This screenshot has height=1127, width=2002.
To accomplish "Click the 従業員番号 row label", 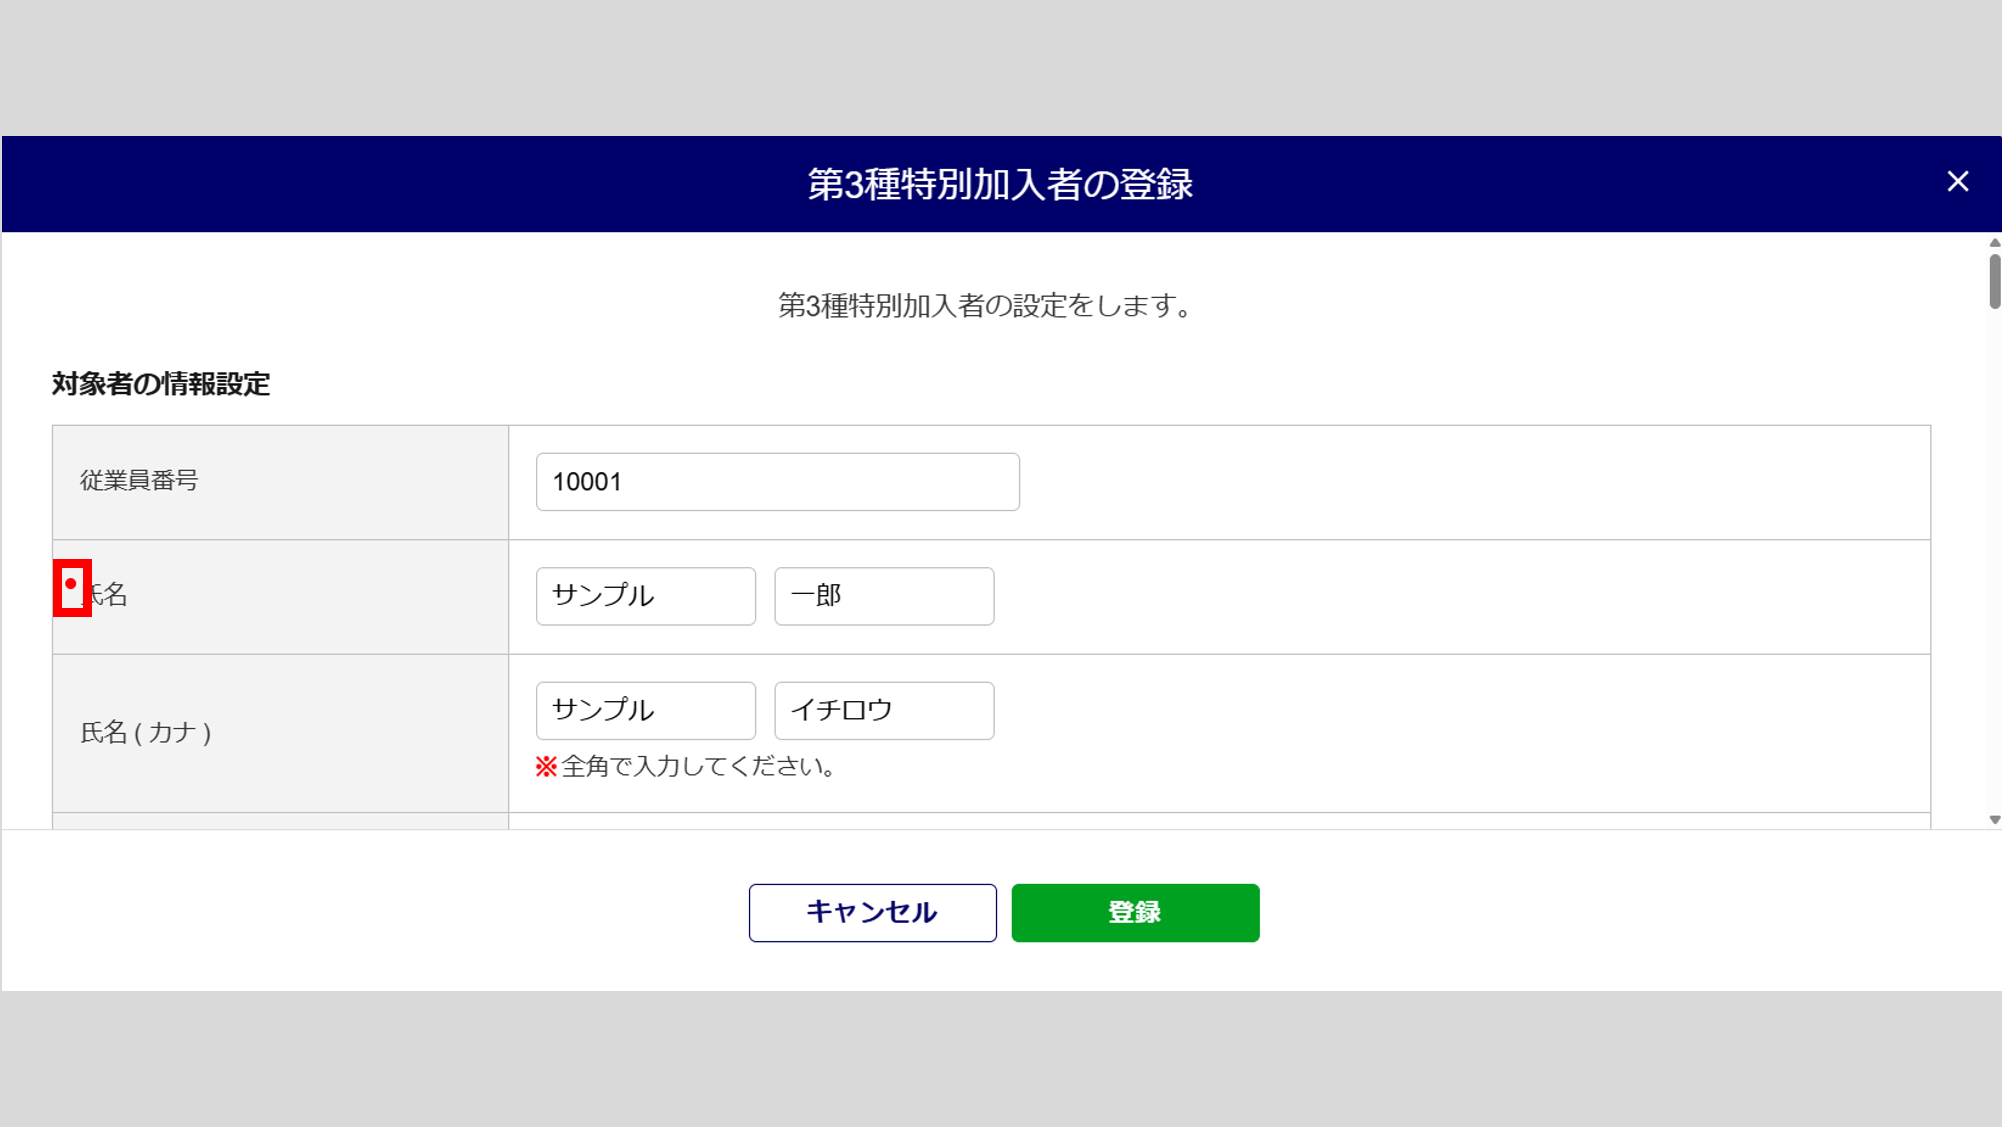I will click(x=140, y=481).
